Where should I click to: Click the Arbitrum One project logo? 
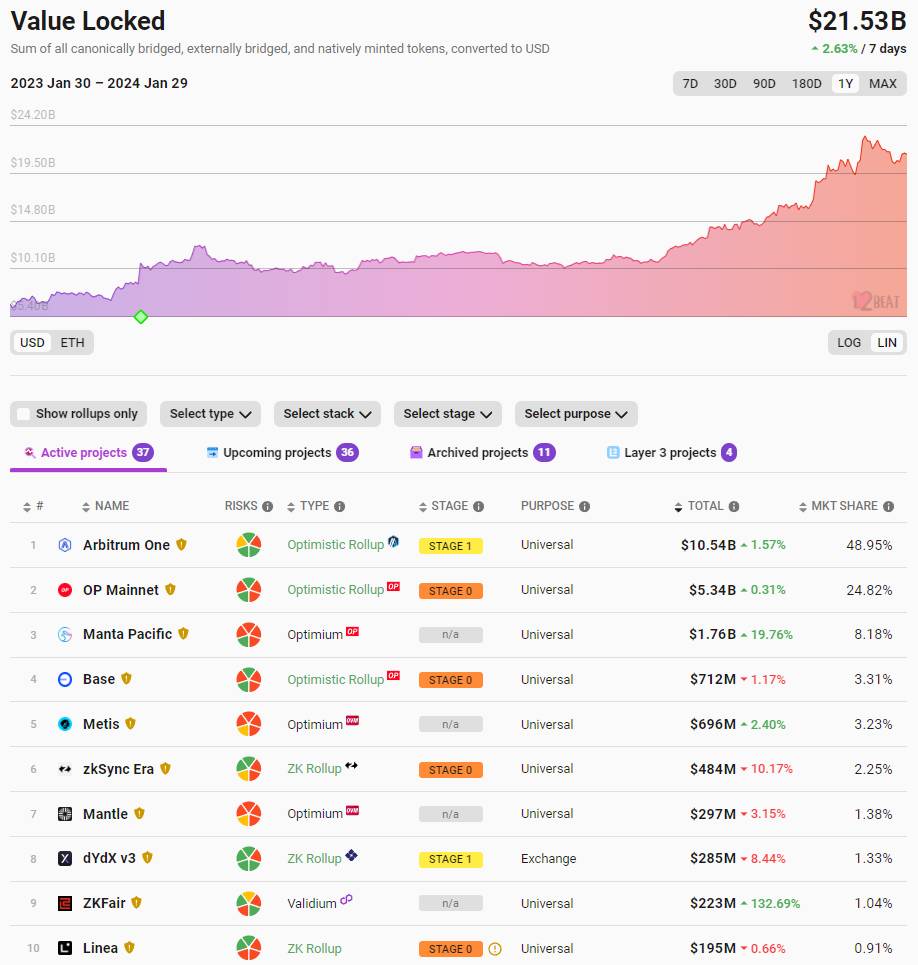[65, 545]
